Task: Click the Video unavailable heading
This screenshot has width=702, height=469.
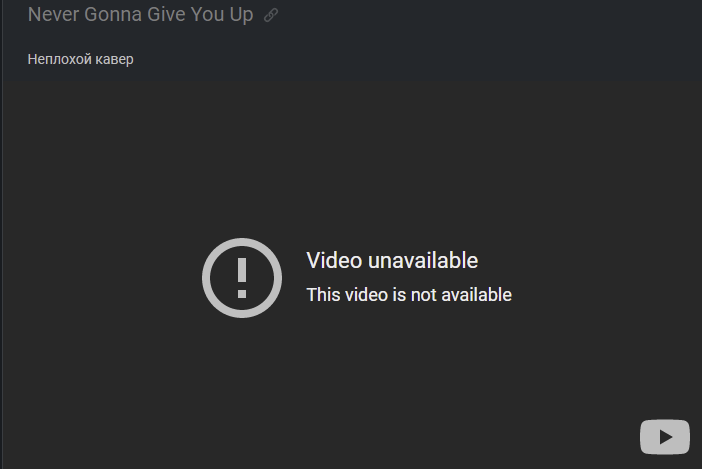Action: pyautogui.click(x=392, y=260)
